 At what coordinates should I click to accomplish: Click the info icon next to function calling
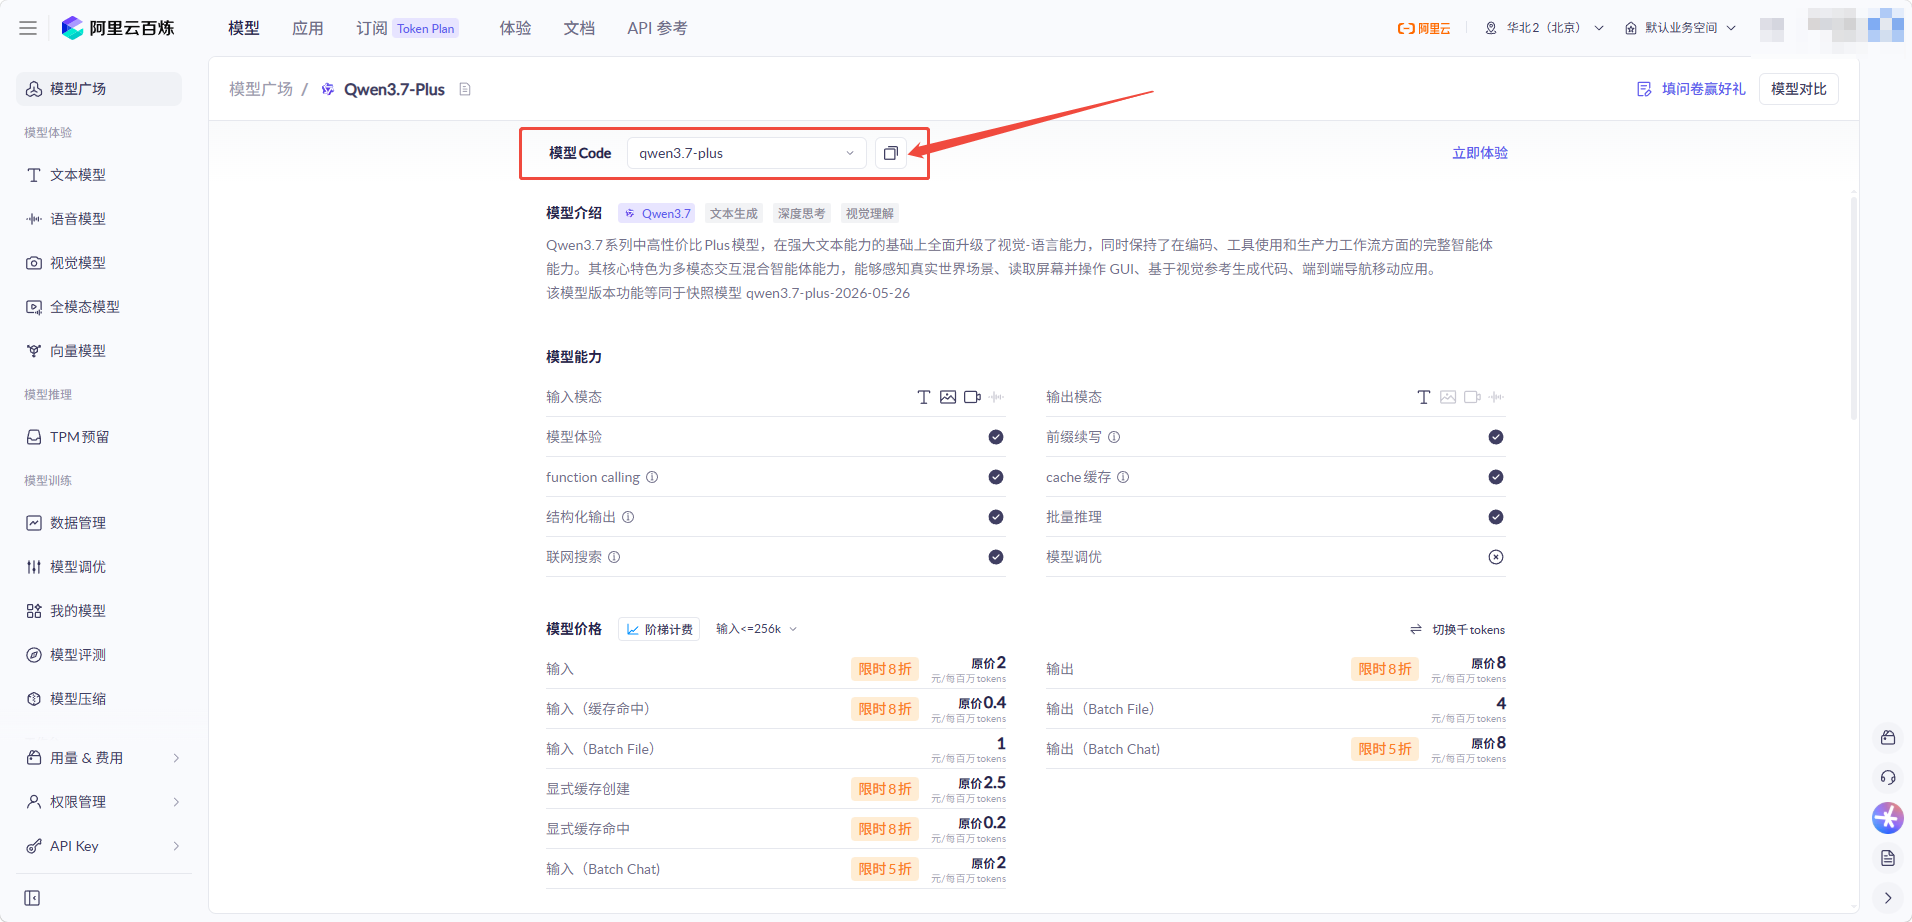[x=652, y=477]
